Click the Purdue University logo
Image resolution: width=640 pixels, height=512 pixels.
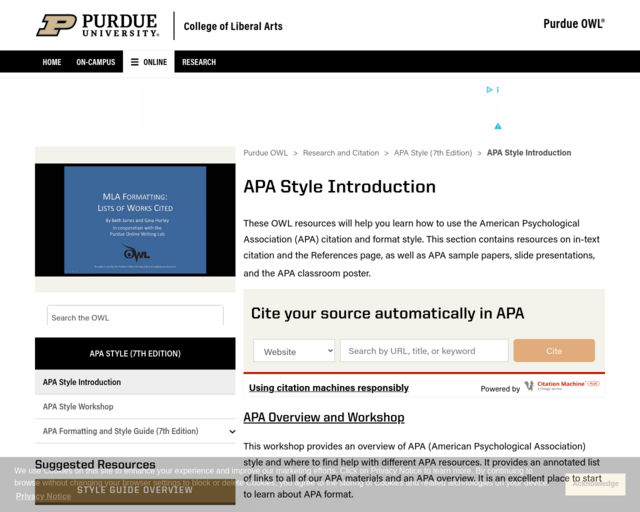coord(98,25)
